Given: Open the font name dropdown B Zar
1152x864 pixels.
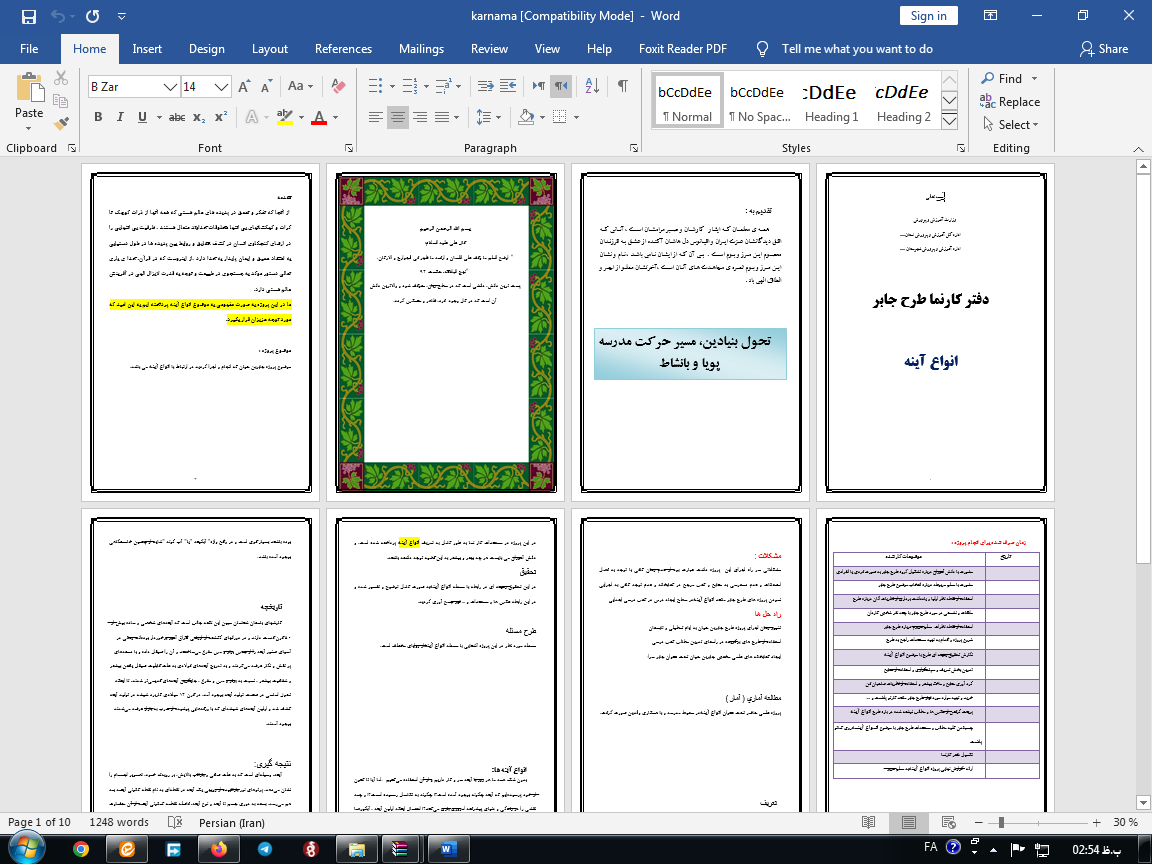Looking at the screenshot, I should click(x=170, y=87).
